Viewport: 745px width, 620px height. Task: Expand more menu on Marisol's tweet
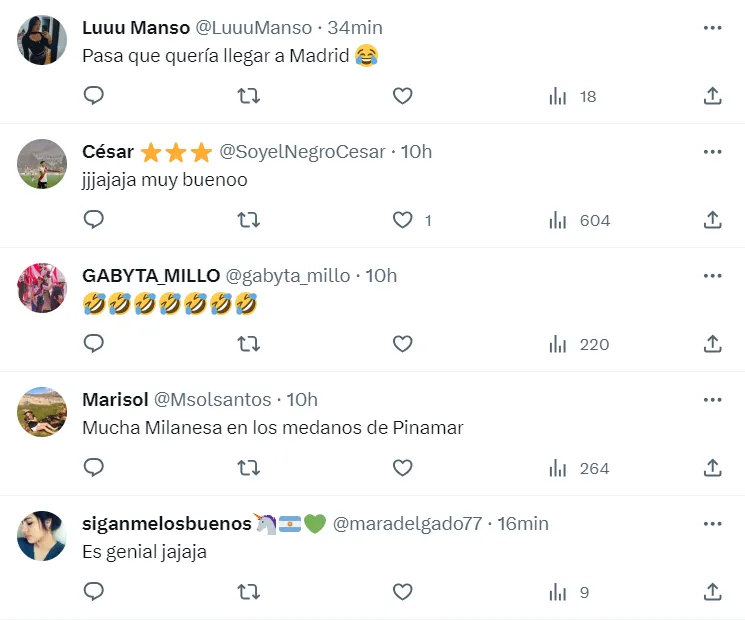712,400
